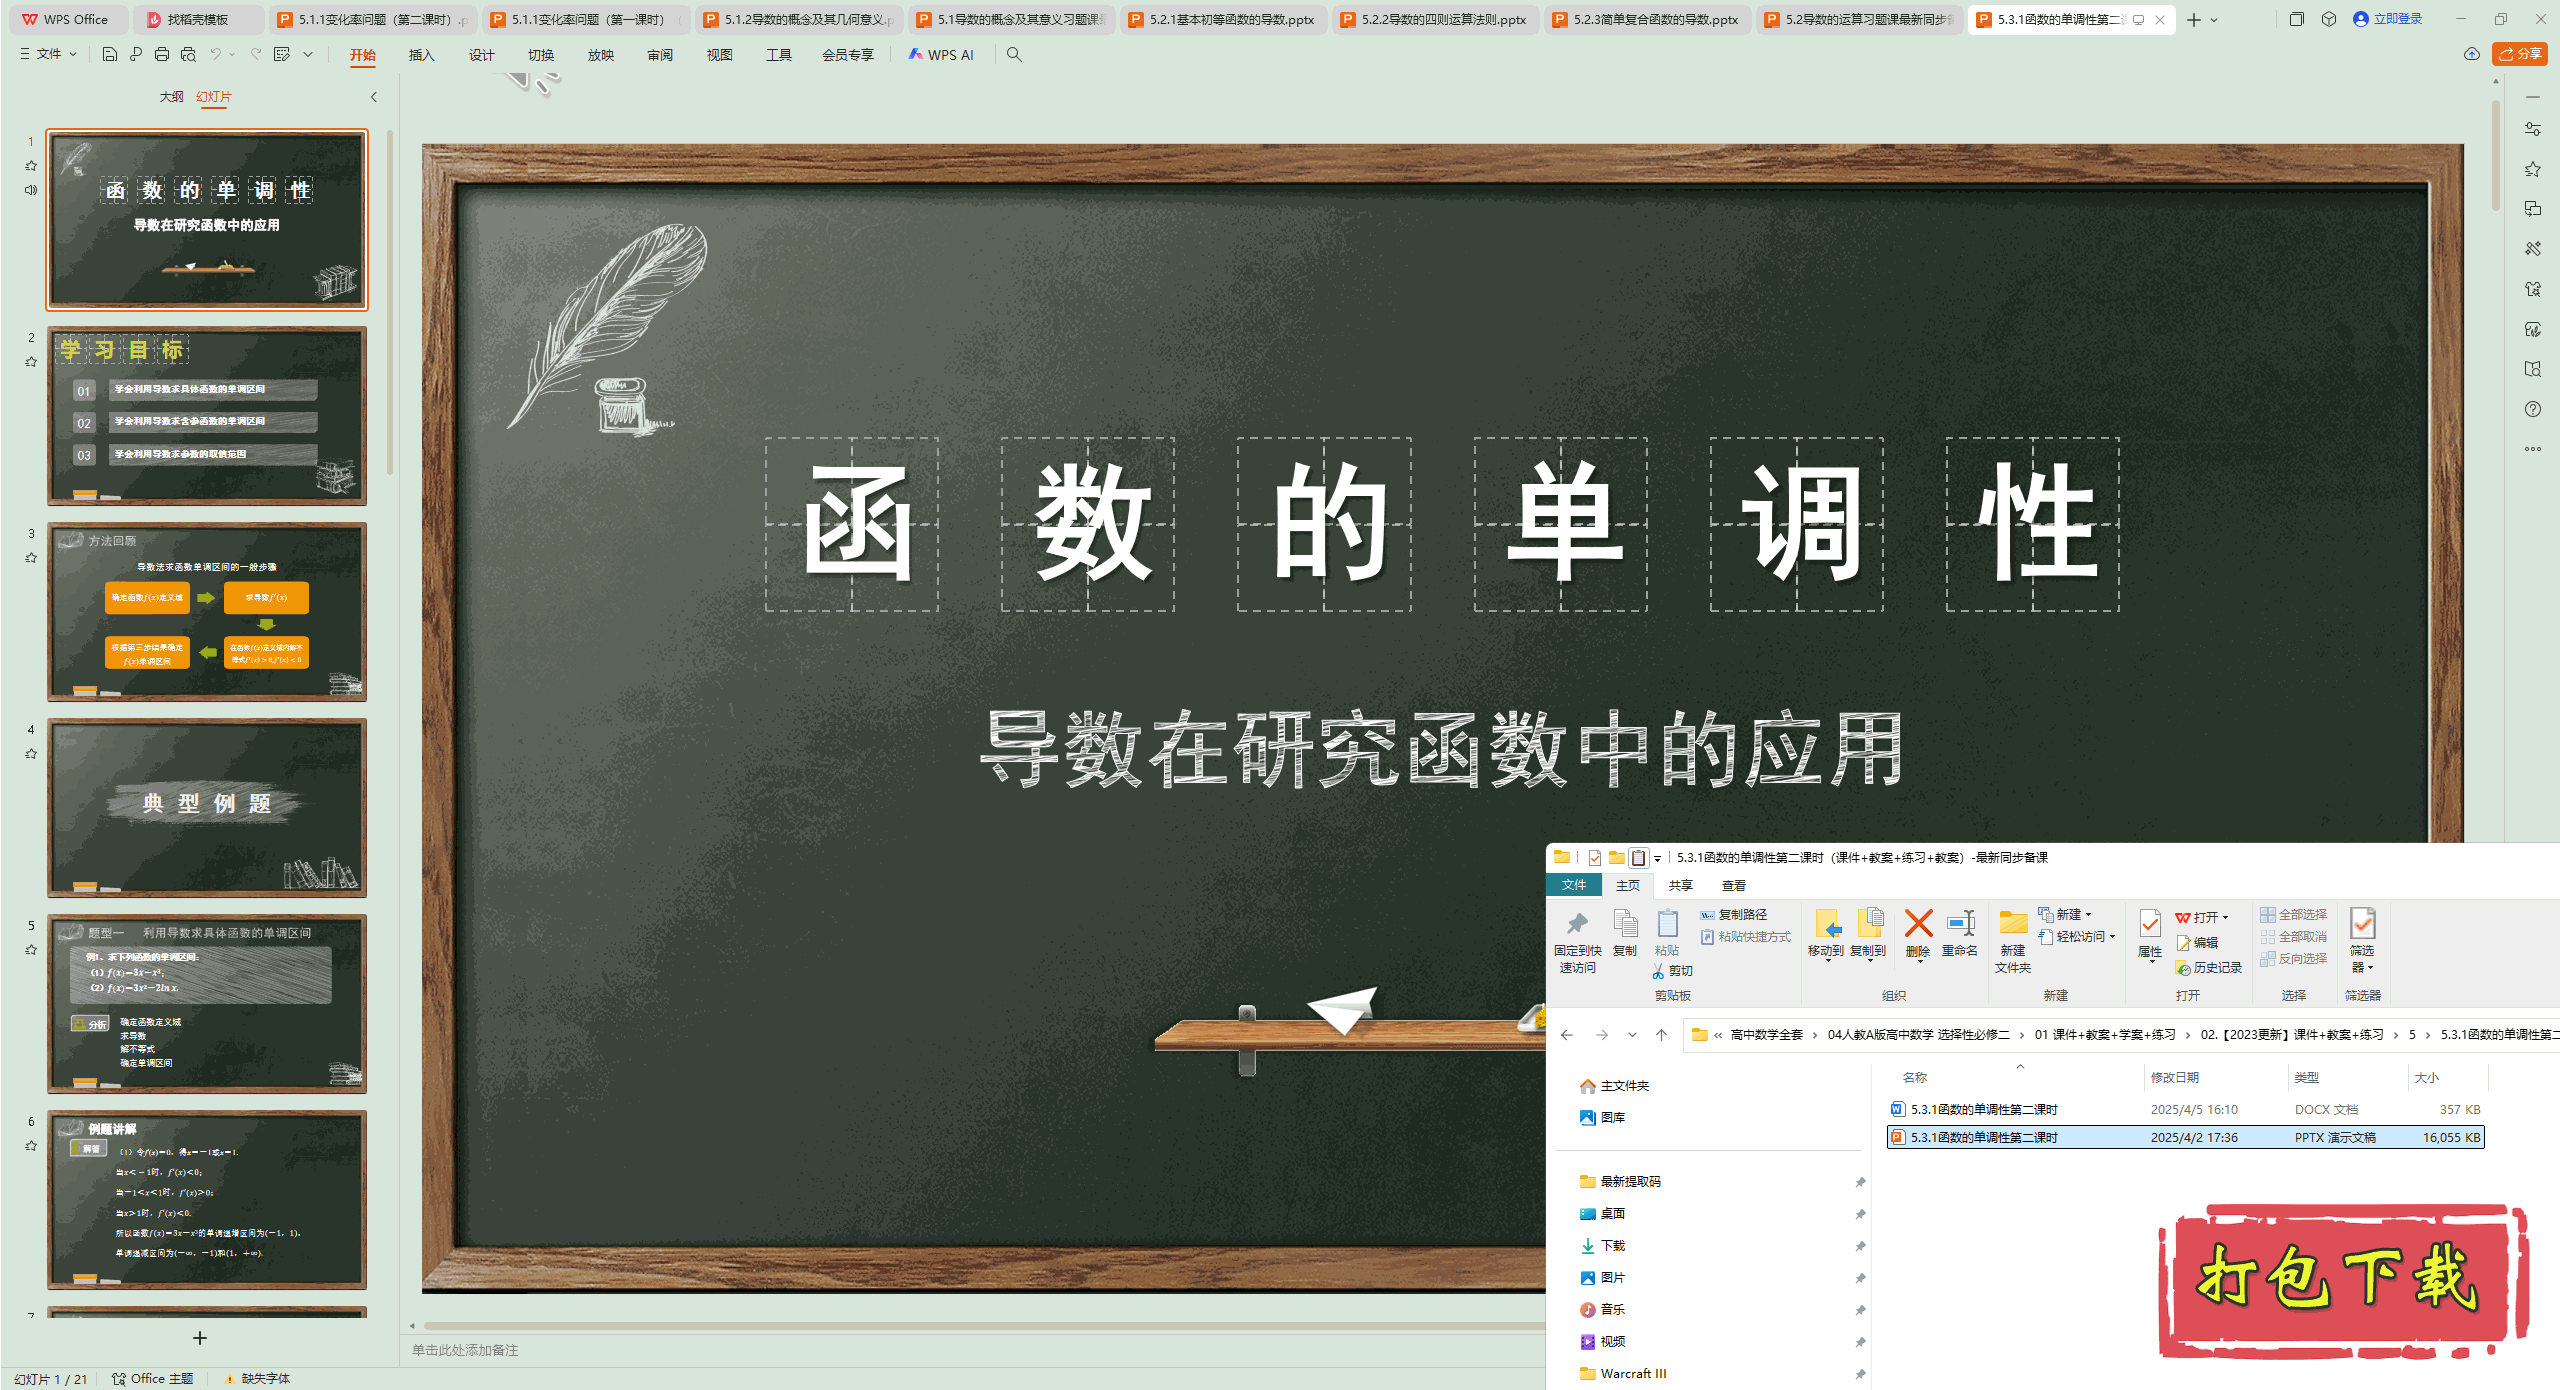This screenshot has width=2560, height=1390.
Task: Click the search magnifier in WPS ribbon
Action: point(1014,54)
